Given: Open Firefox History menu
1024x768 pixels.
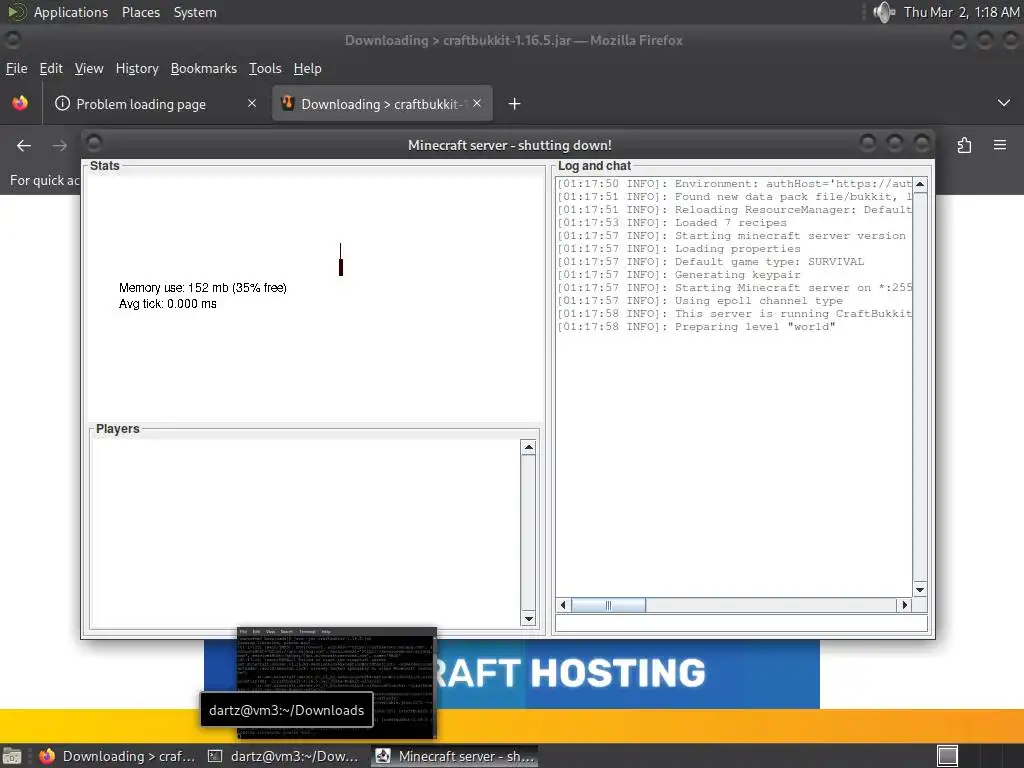Looking at the screenshot, I should coord(137,69).
